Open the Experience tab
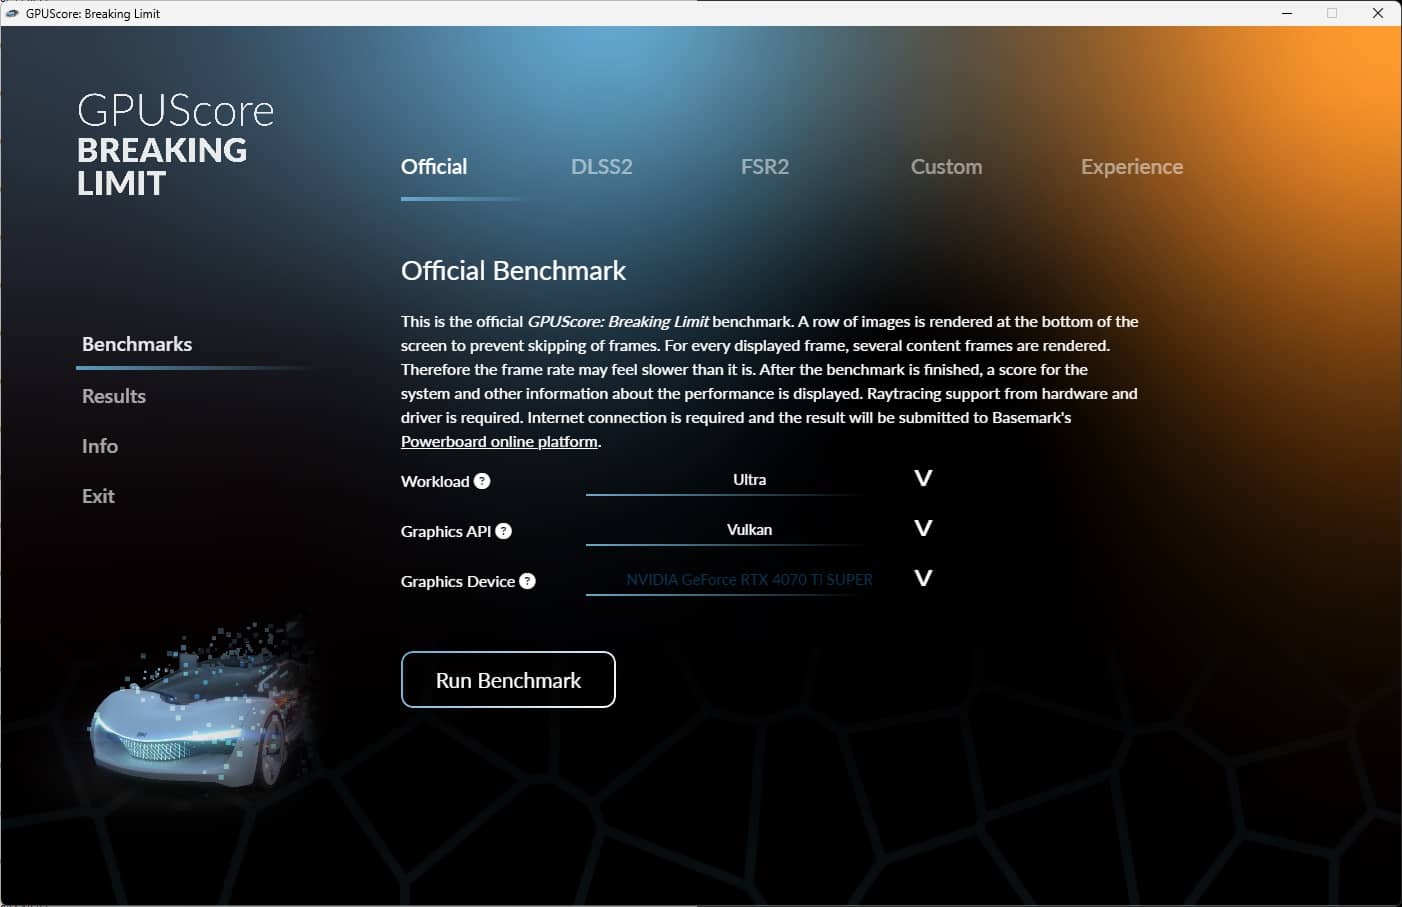 [1132, 167]
